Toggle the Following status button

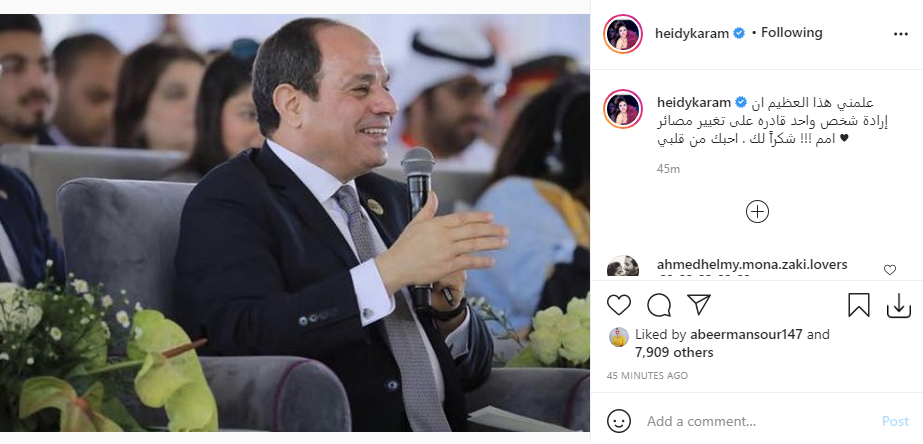pos(792,33)
